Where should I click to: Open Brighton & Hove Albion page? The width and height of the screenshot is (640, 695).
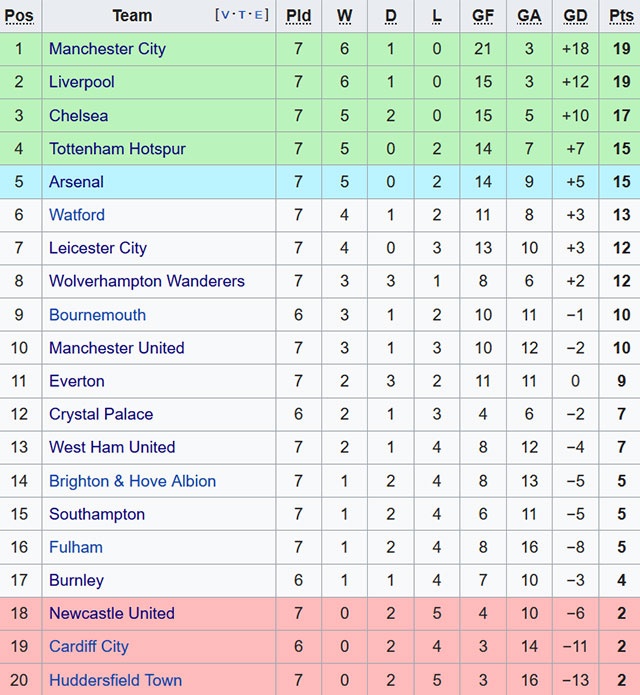tap(132, 481)
